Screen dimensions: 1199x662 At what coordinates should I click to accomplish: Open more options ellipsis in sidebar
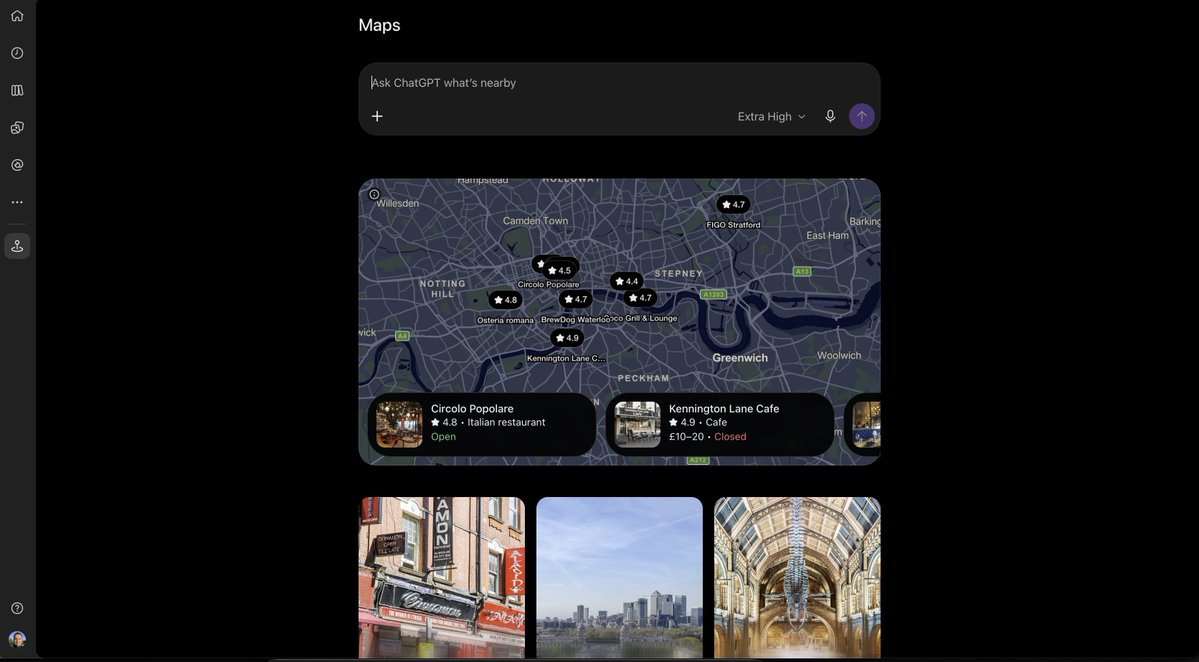tap(17, 203)
